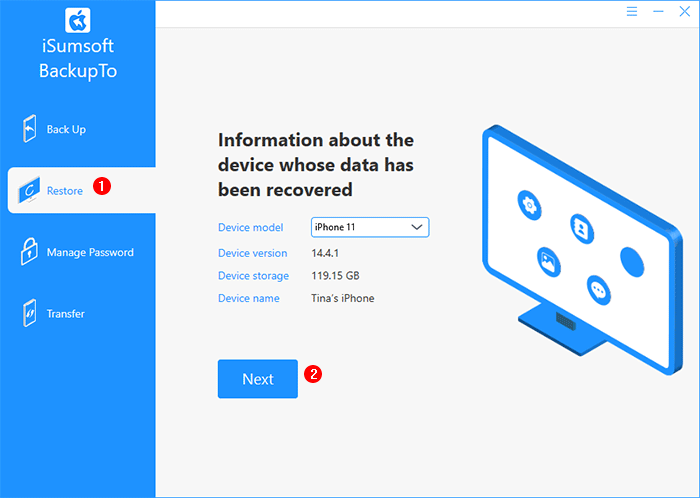Click the Device storage label
This screenshot has height=498, width=700.
253,276
